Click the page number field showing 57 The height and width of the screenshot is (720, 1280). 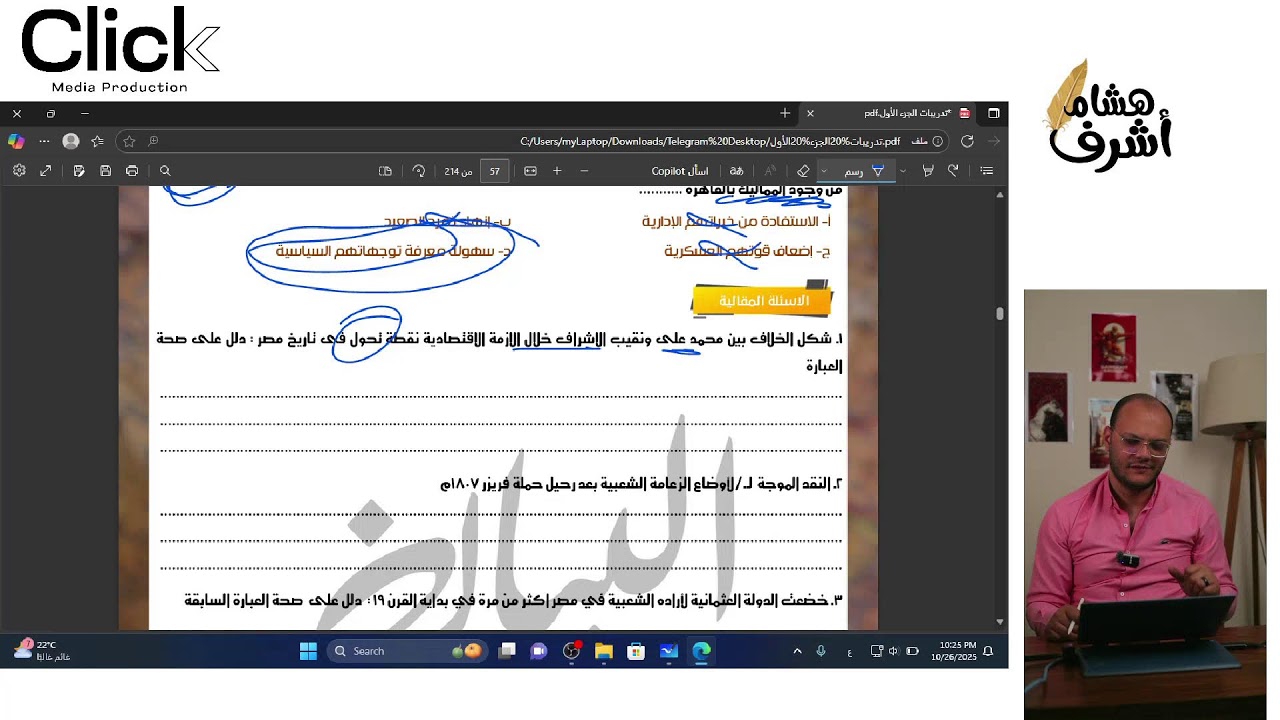pos(495,171)
